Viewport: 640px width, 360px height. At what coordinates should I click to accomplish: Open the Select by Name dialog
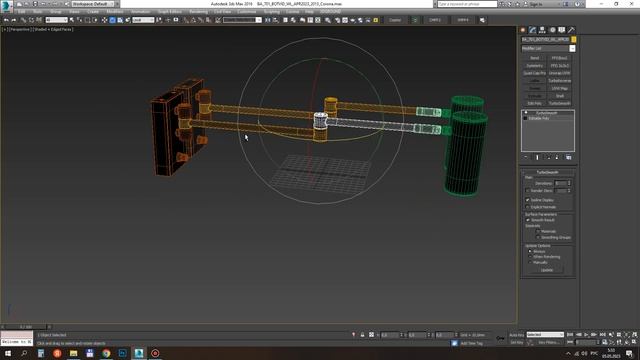80,20
